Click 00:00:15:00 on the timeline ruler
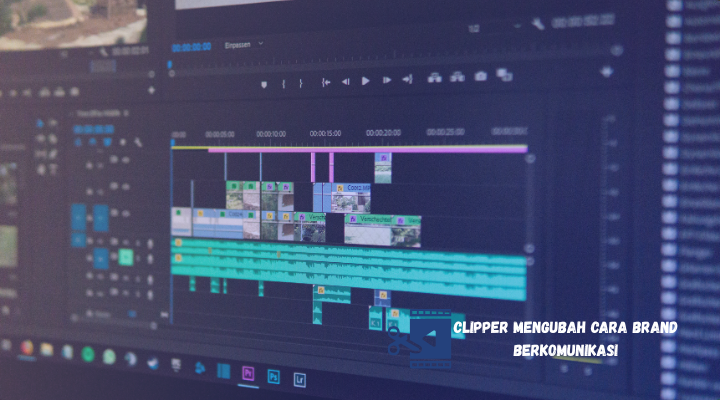Screen dimensions: 720x400 tap(325, 133)
